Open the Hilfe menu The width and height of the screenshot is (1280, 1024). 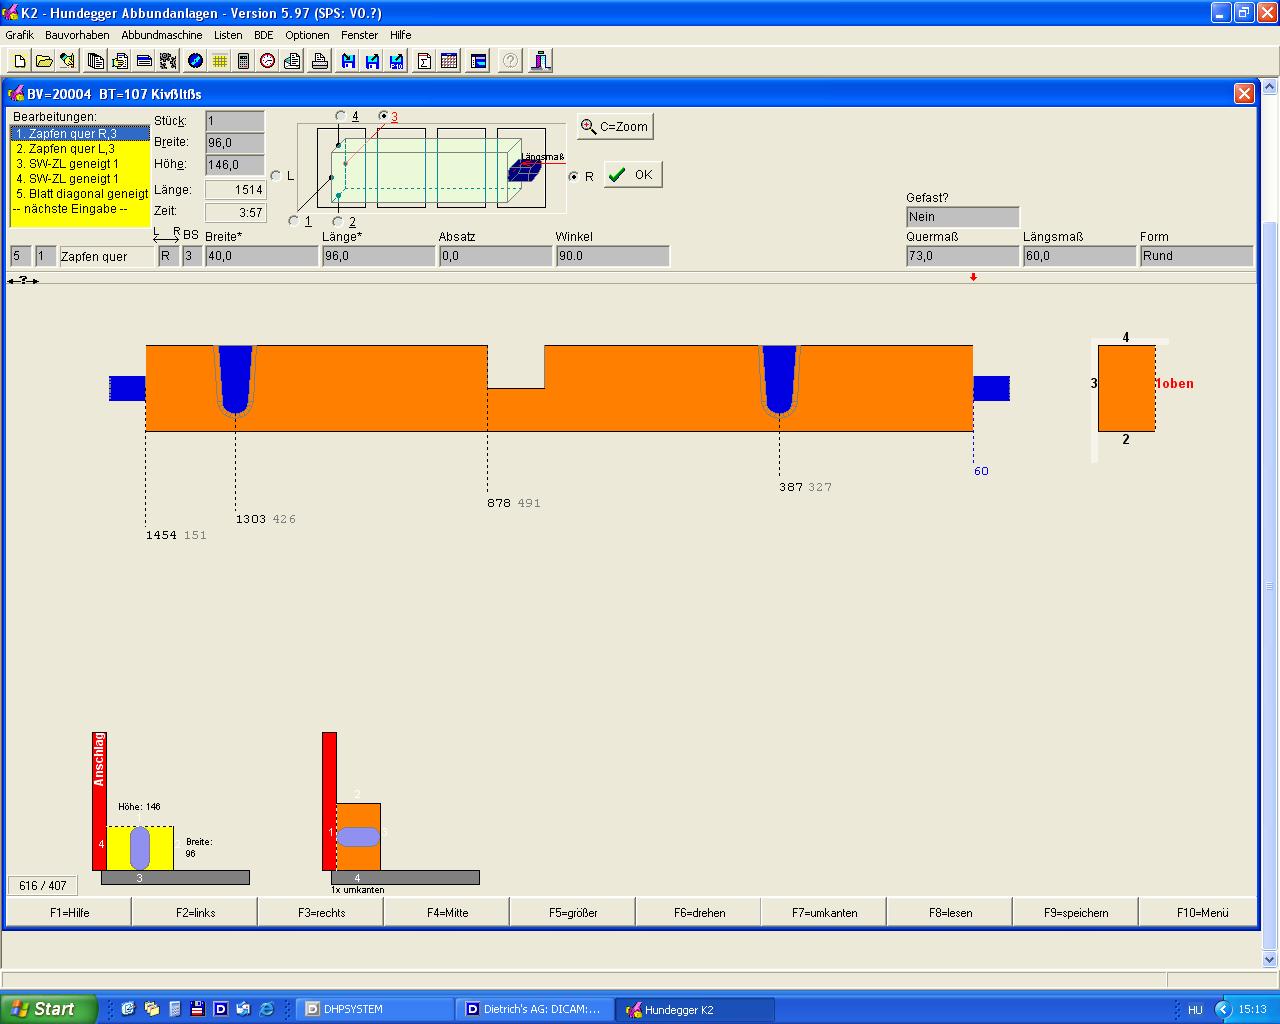401,35
